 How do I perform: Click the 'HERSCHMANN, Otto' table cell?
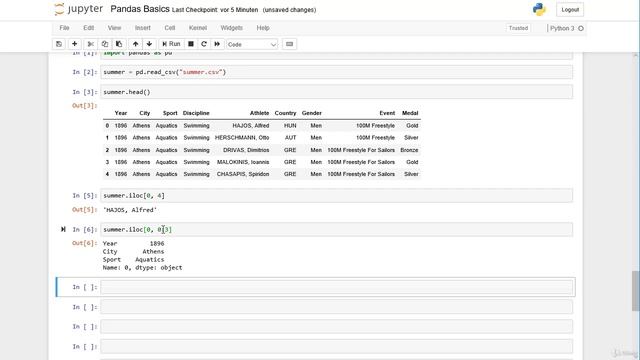(x=242, y=138)
